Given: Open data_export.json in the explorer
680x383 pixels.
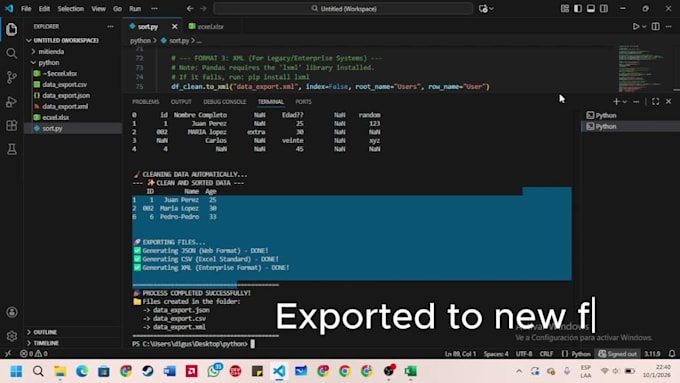Looking at the screenshot, I should (66, 95).
